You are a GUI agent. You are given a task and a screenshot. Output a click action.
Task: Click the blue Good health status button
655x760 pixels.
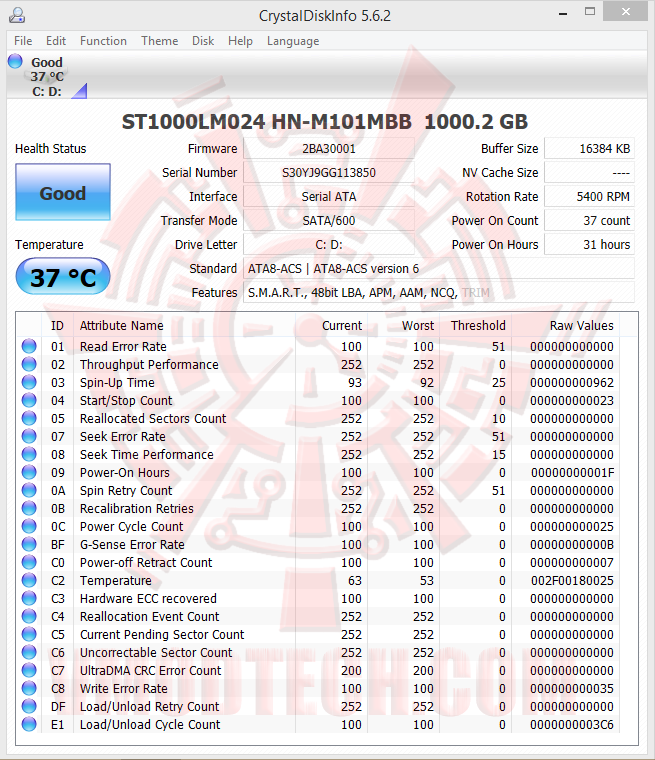63,192
